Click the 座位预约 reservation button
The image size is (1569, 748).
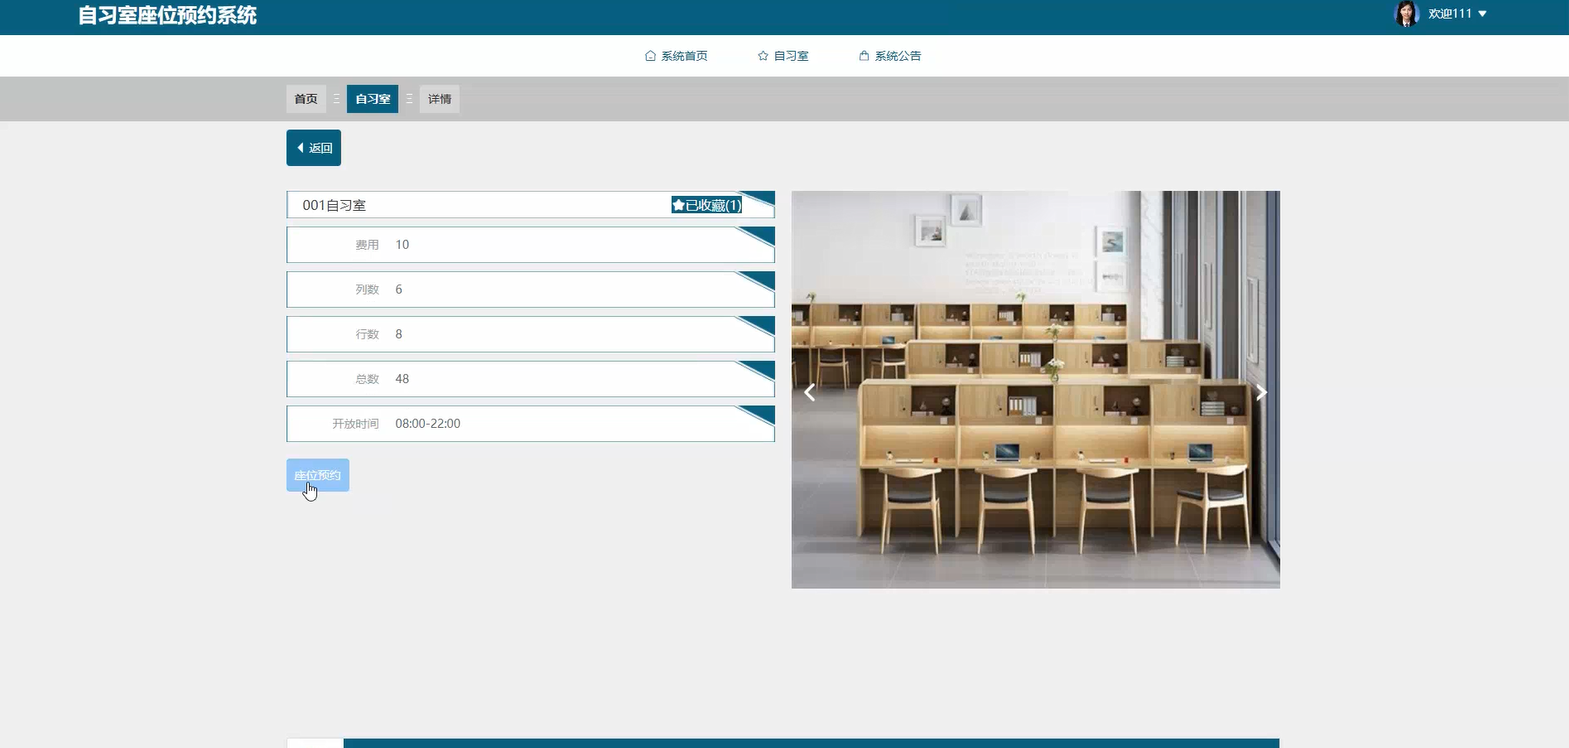318,475
